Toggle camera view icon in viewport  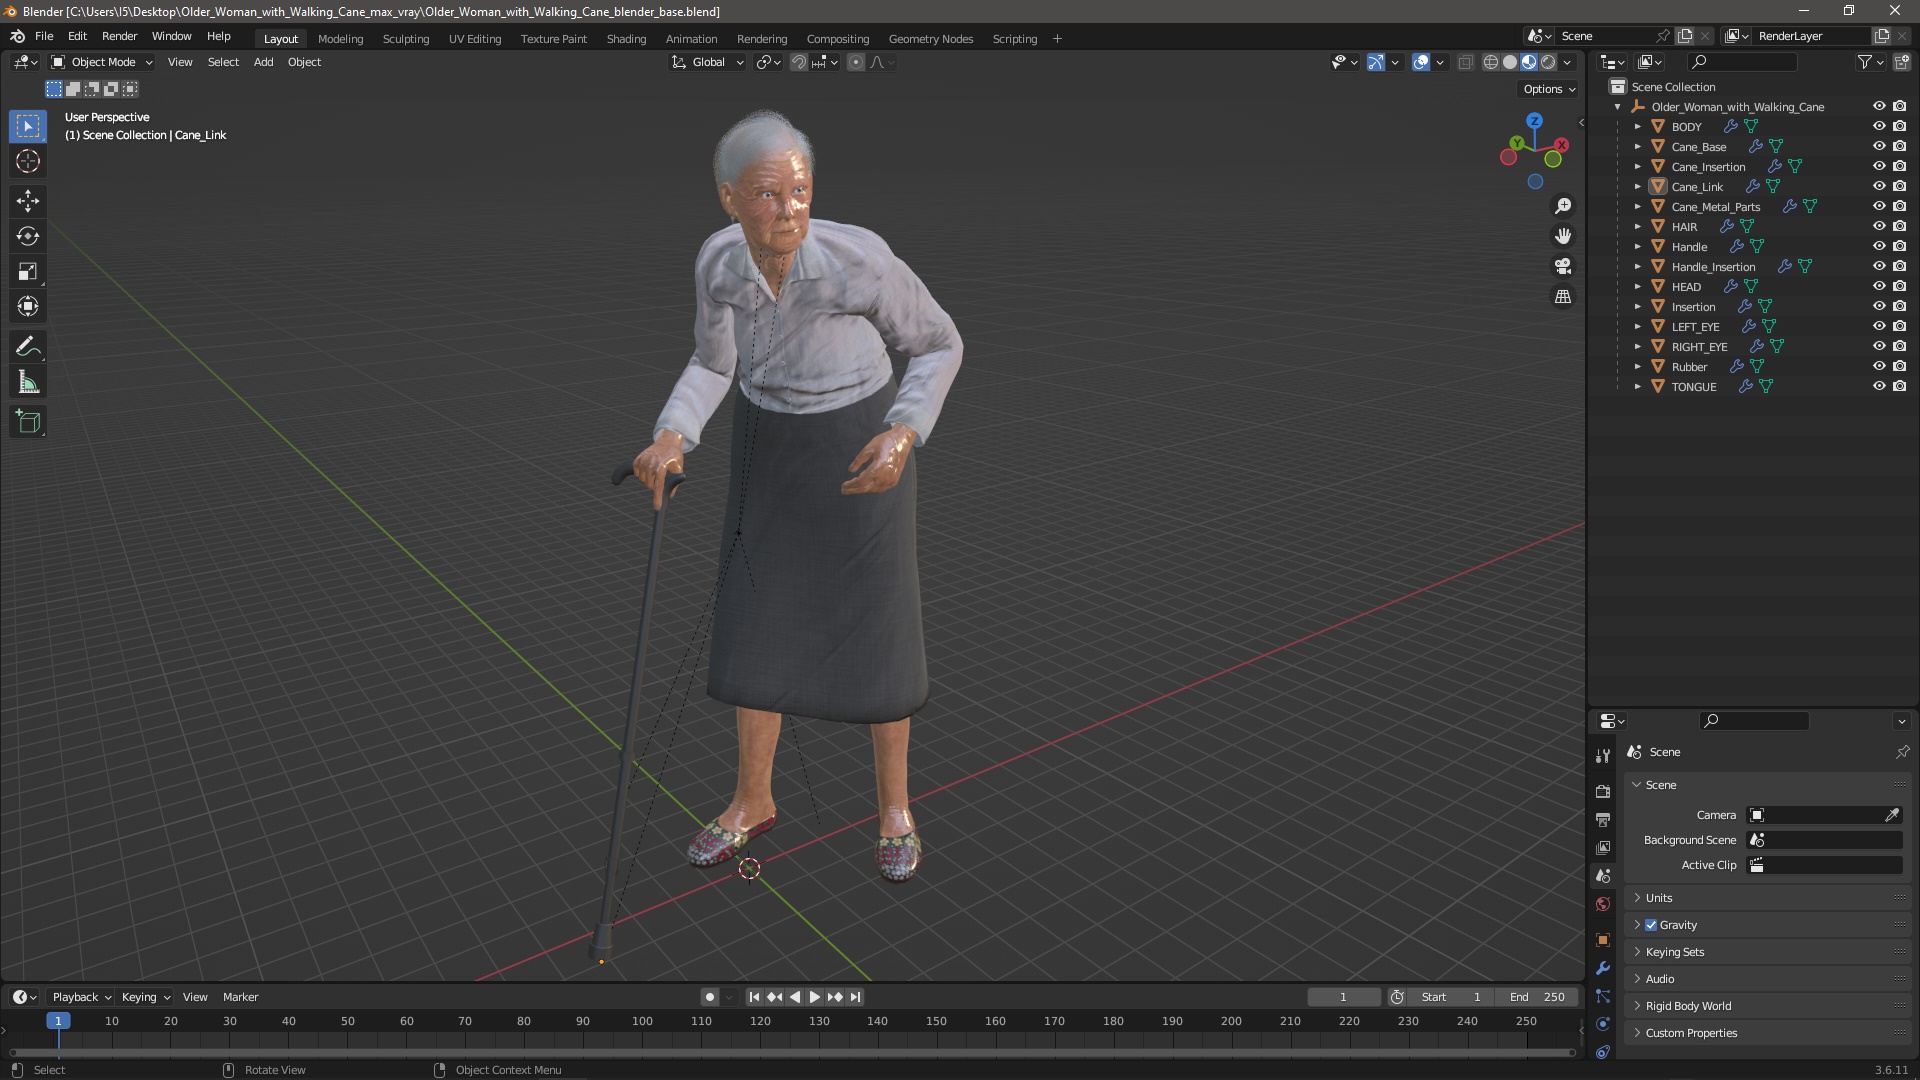(1562, 267)
